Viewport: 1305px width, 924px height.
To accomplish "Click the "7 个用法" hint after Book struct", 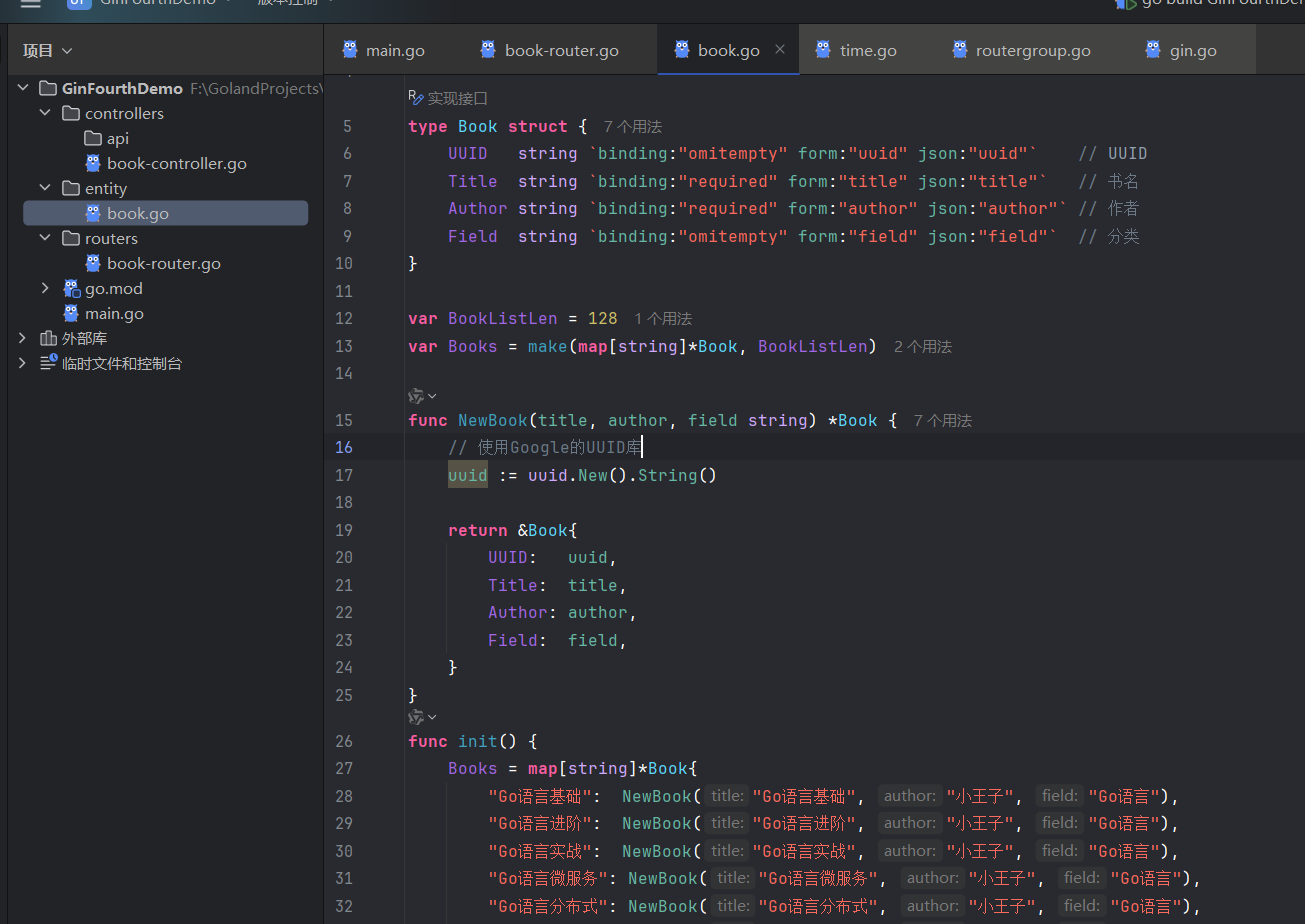I will [632, 127].
